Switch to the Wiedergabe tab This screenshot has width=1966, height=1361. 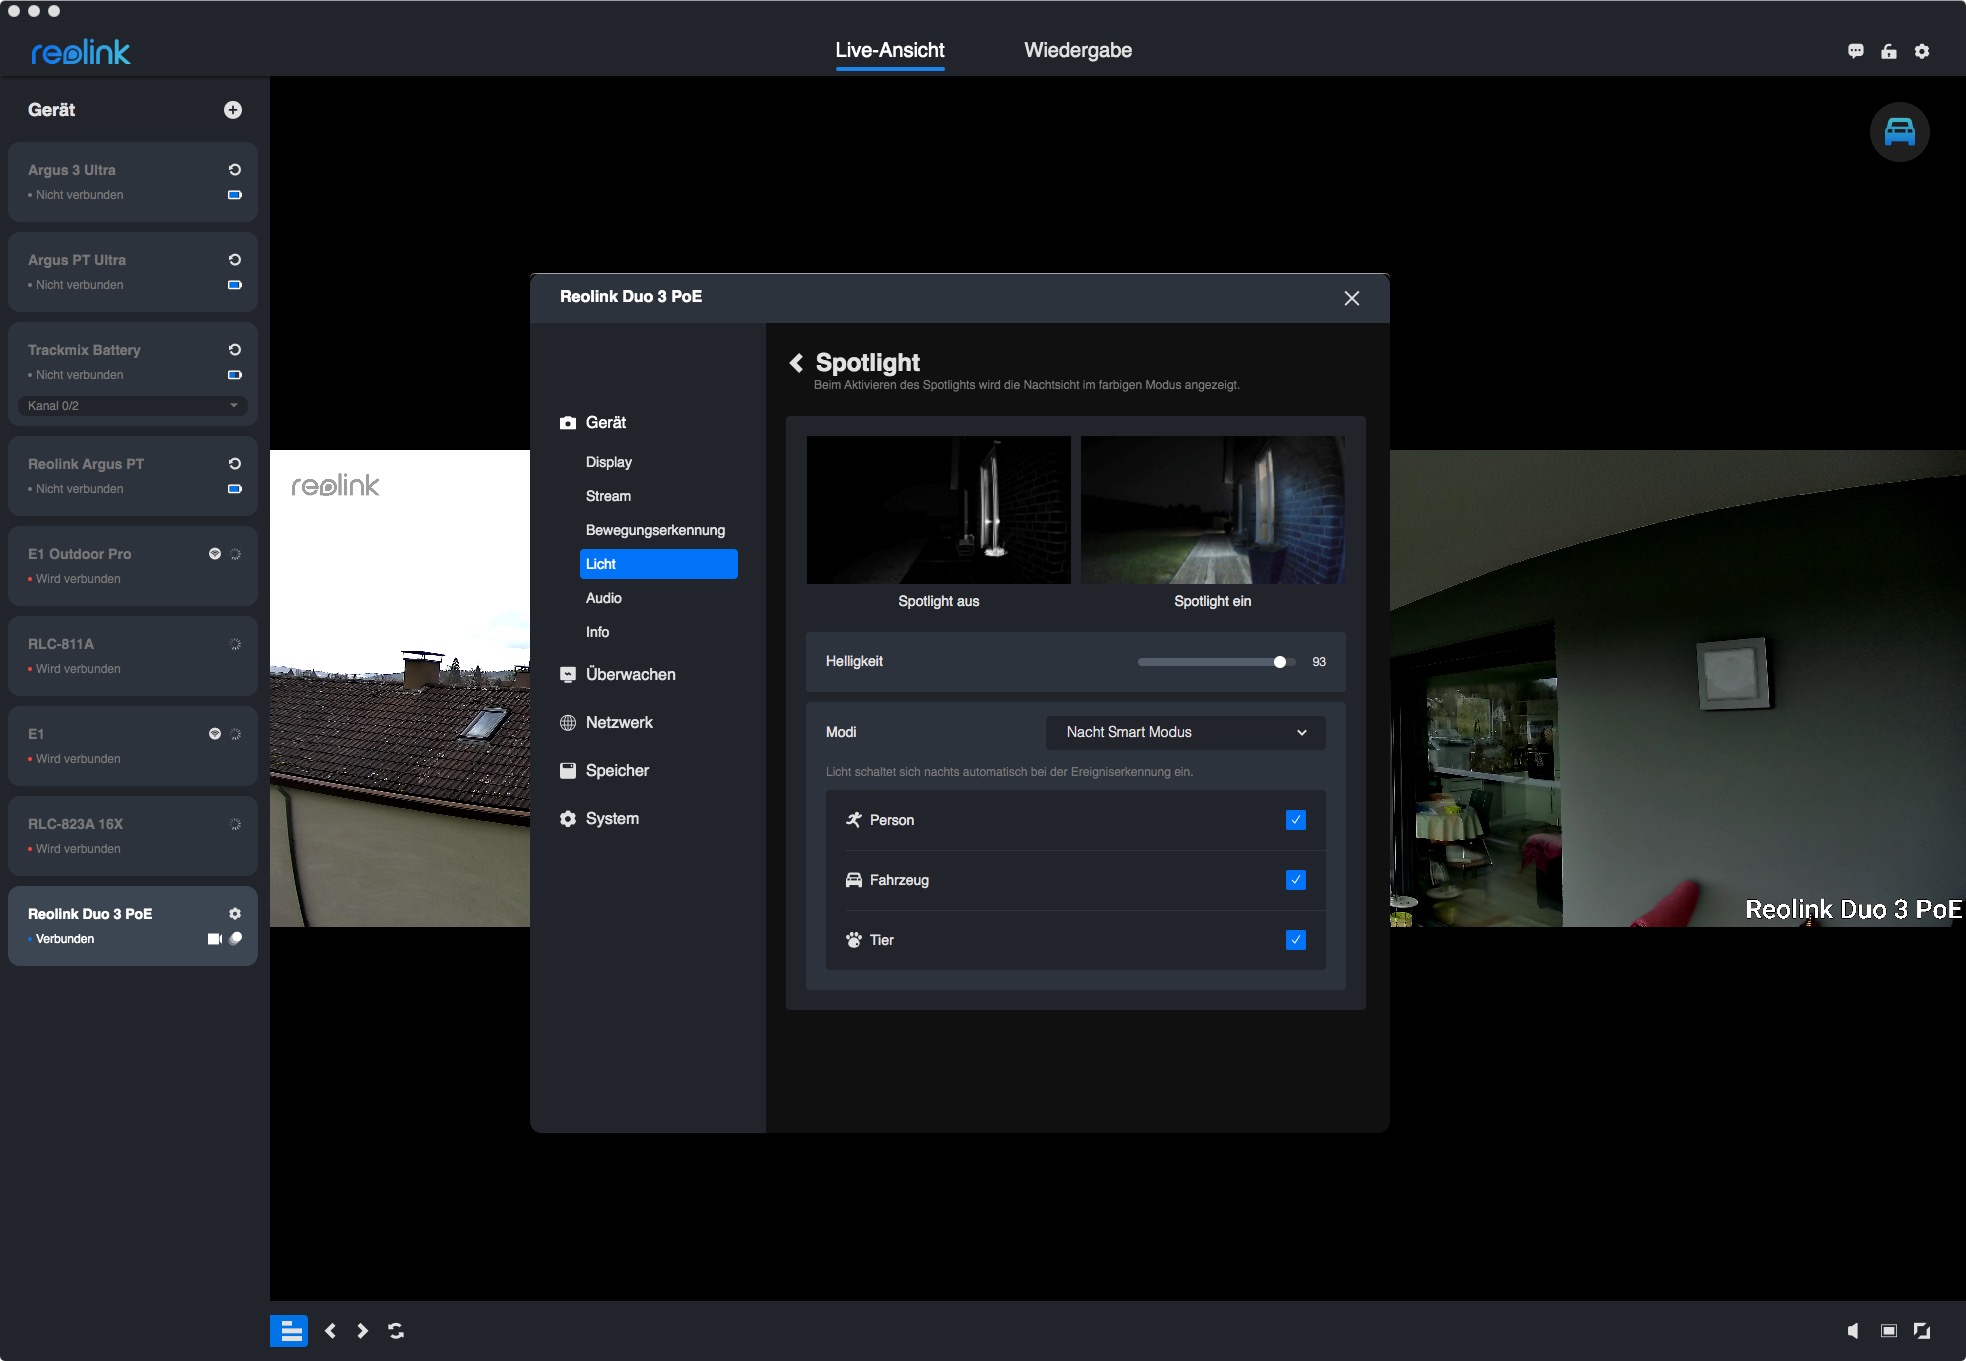pyautogui.click(x=1078, y=50)
